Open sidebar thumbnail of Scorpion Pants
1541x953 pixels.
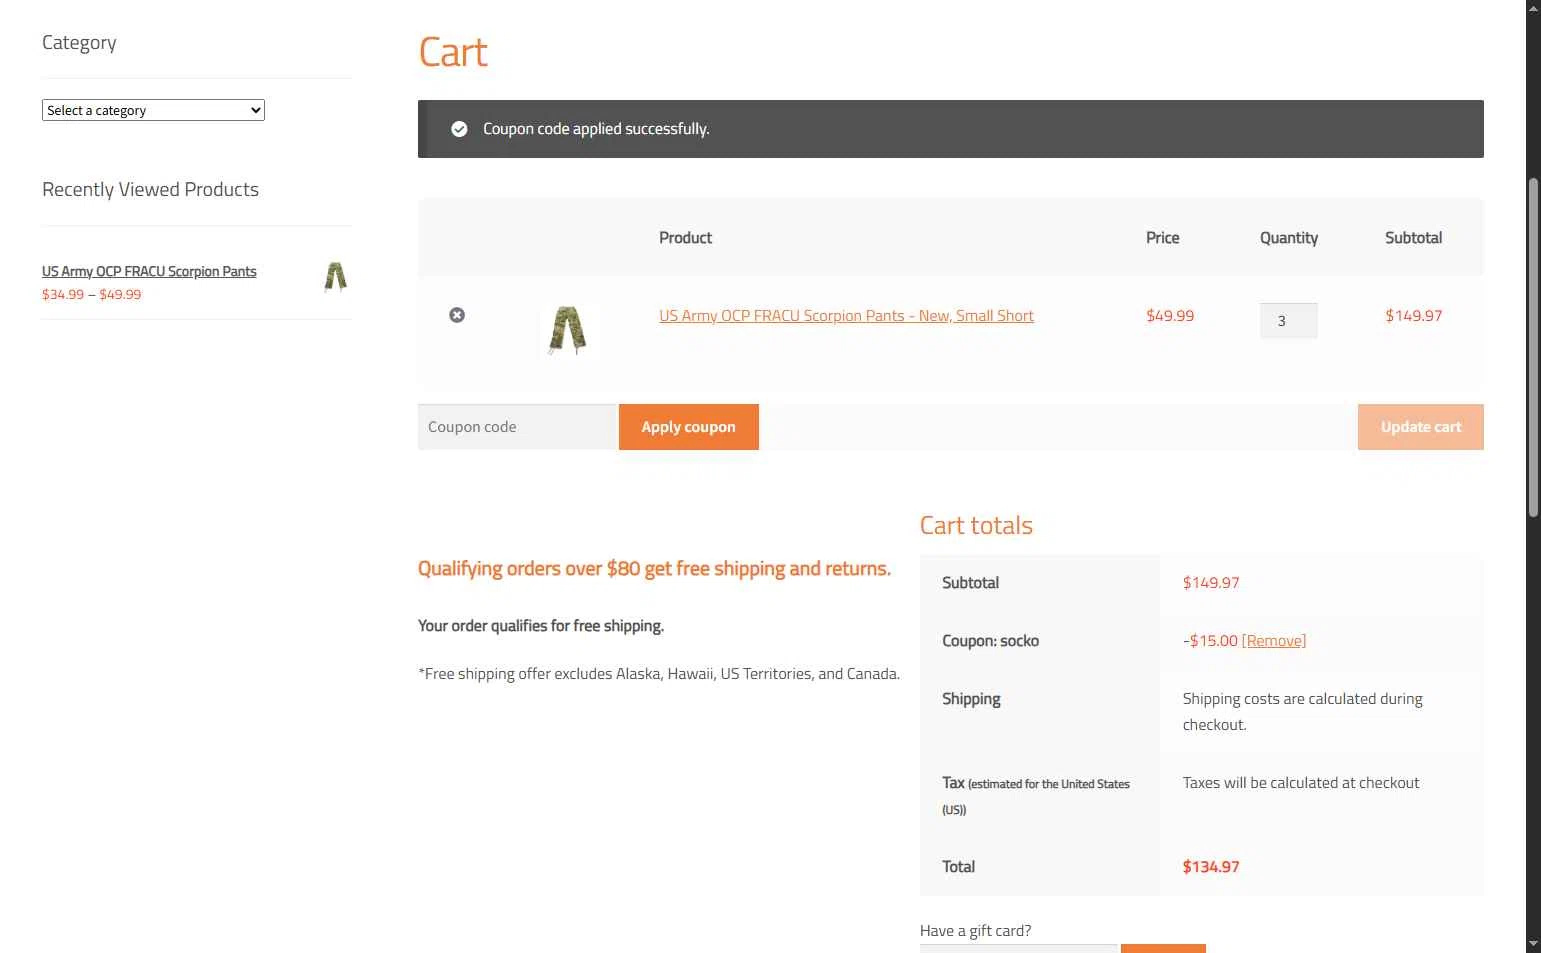[x=336, y=276]
